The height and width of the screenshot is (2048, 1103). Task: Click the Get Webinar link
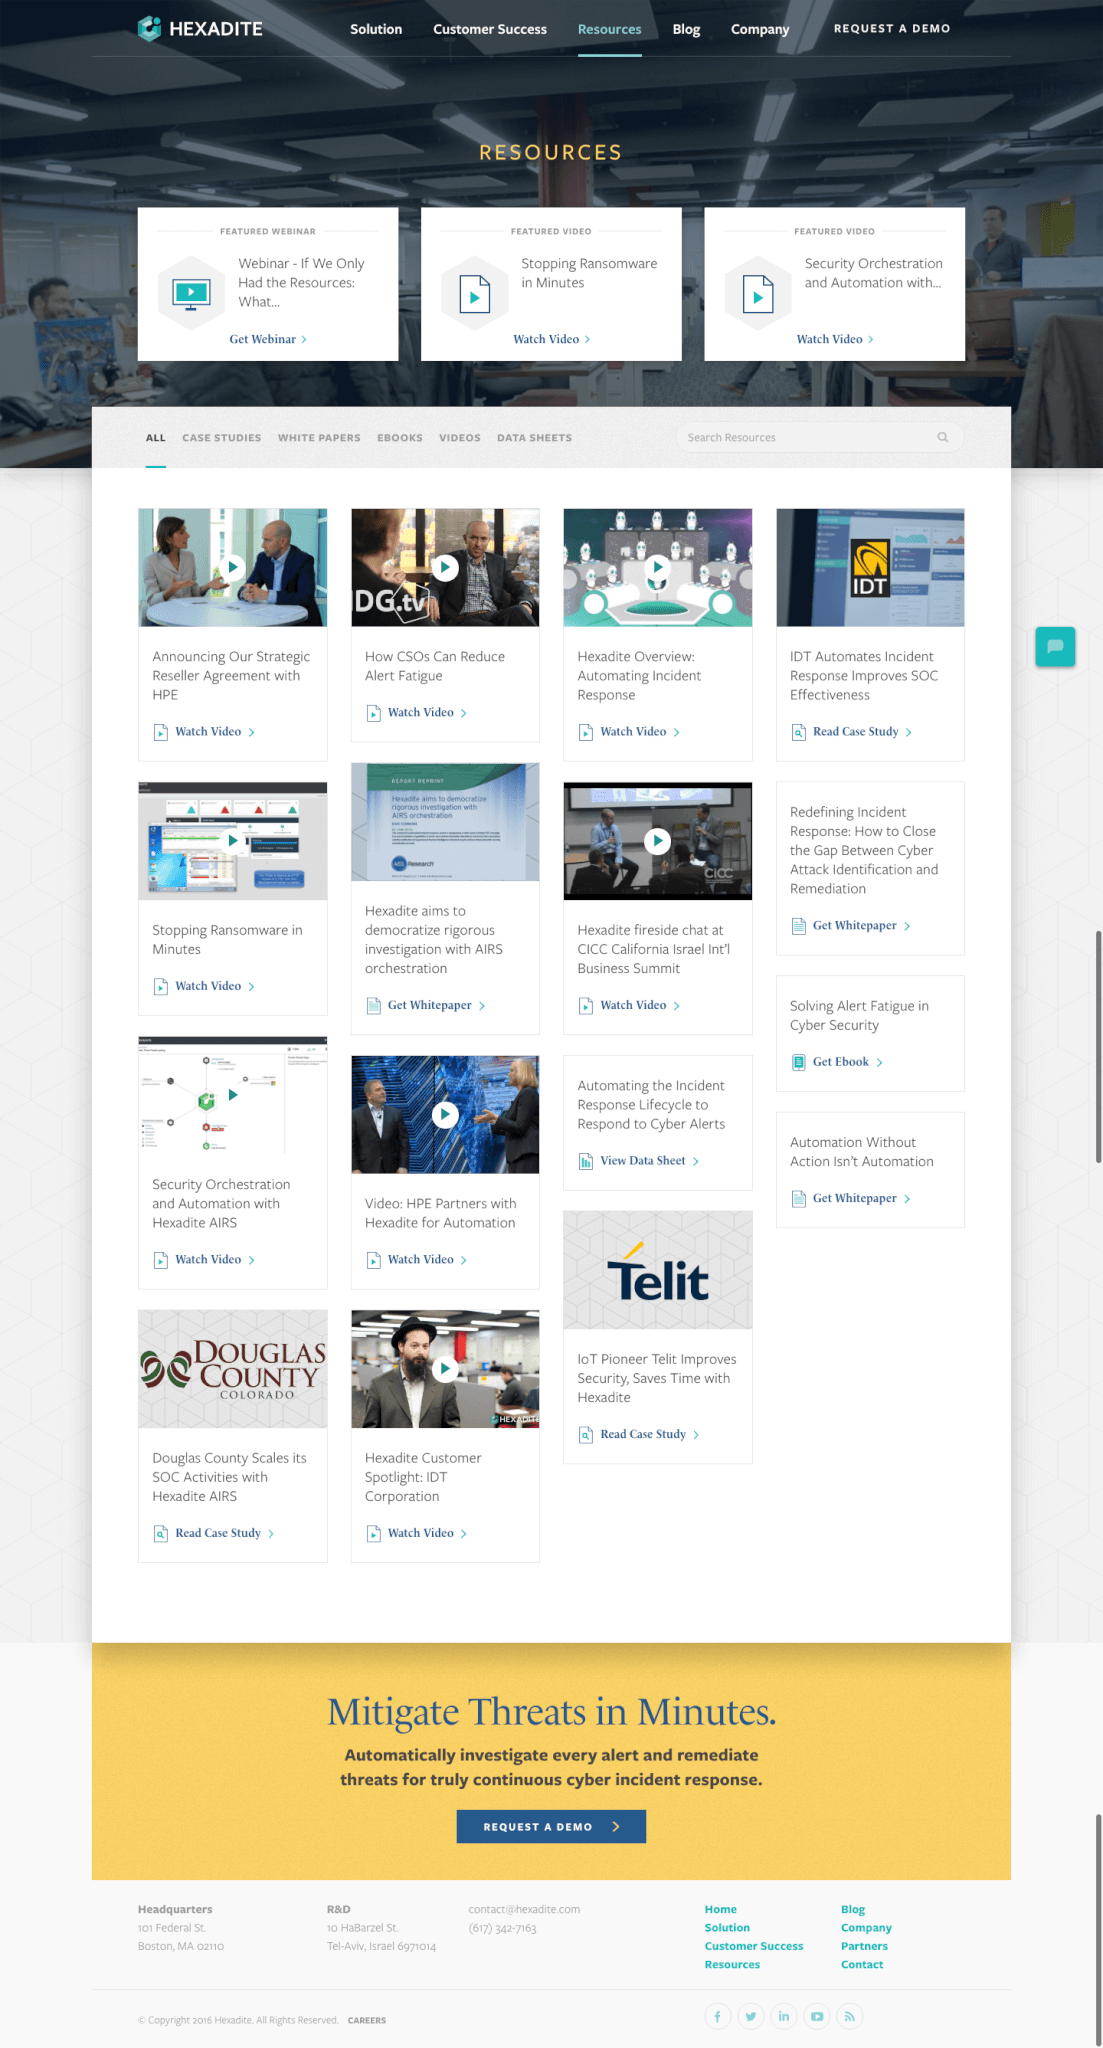point(268,339)
